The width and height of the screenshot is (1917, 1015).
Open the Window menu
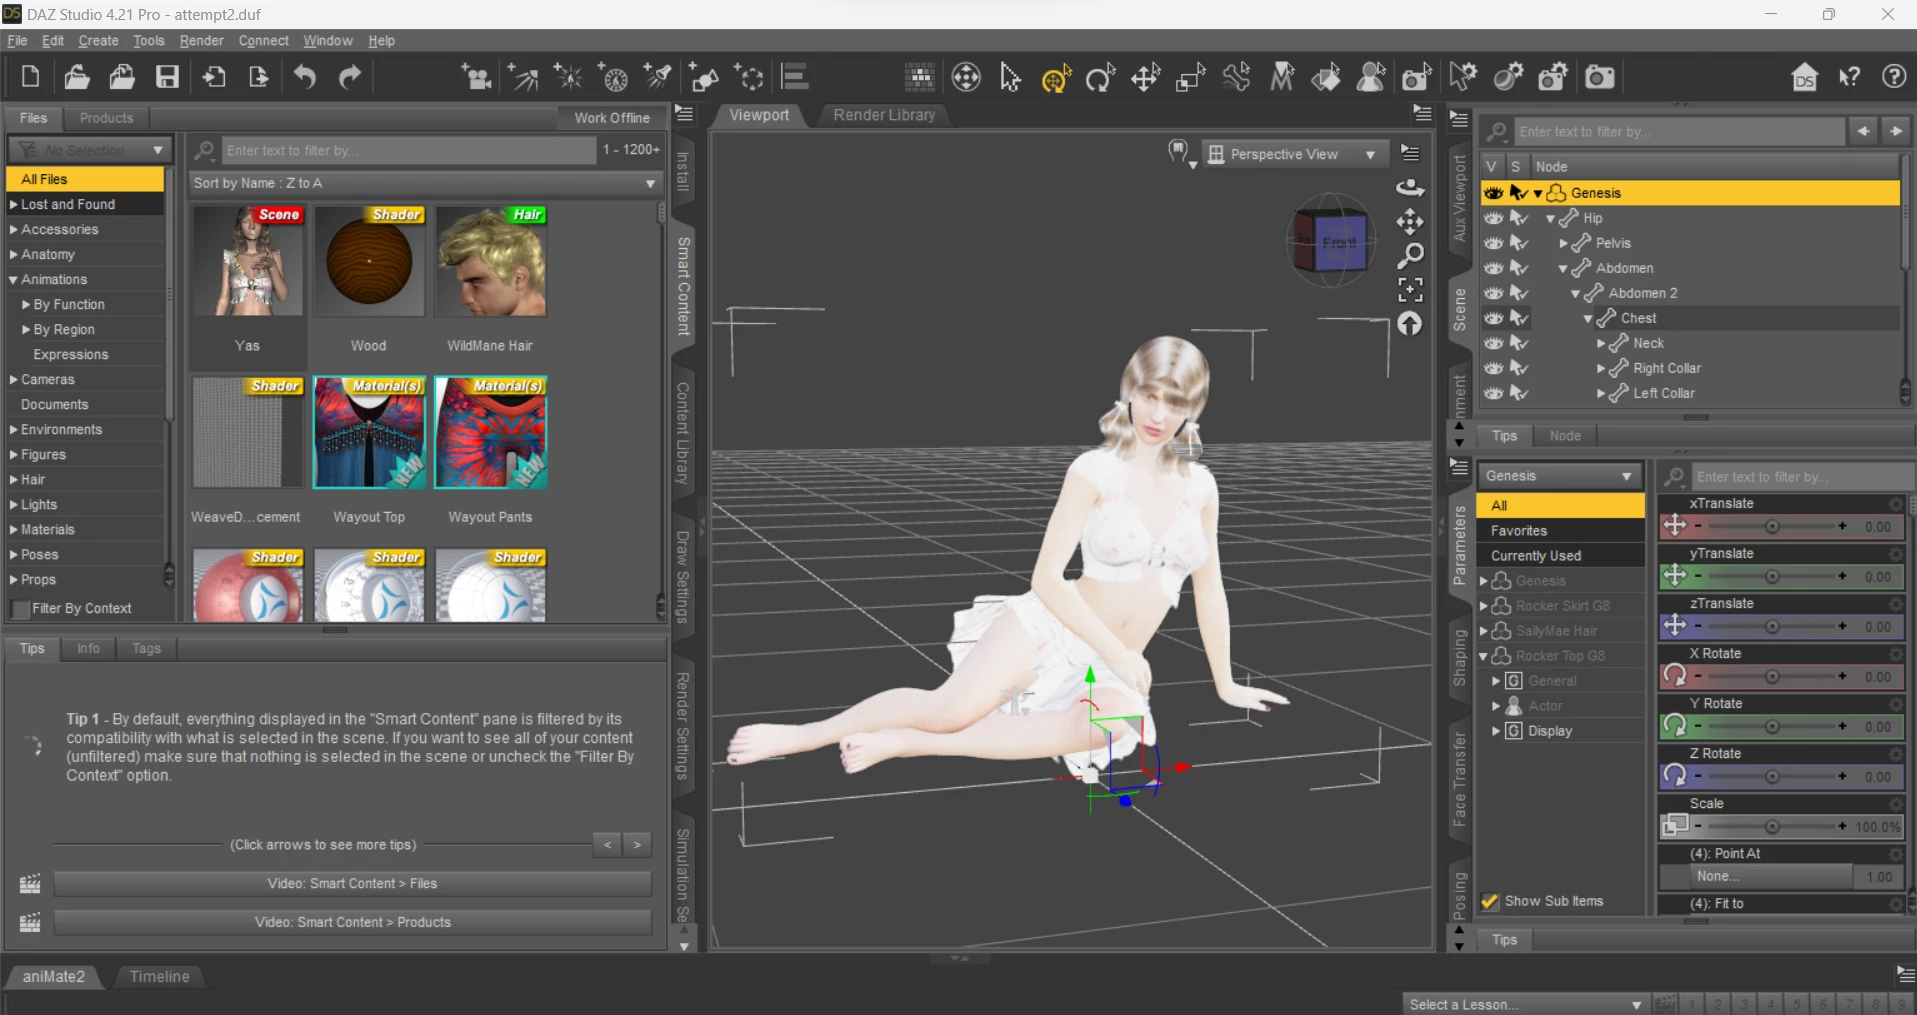tap(328, 41)
